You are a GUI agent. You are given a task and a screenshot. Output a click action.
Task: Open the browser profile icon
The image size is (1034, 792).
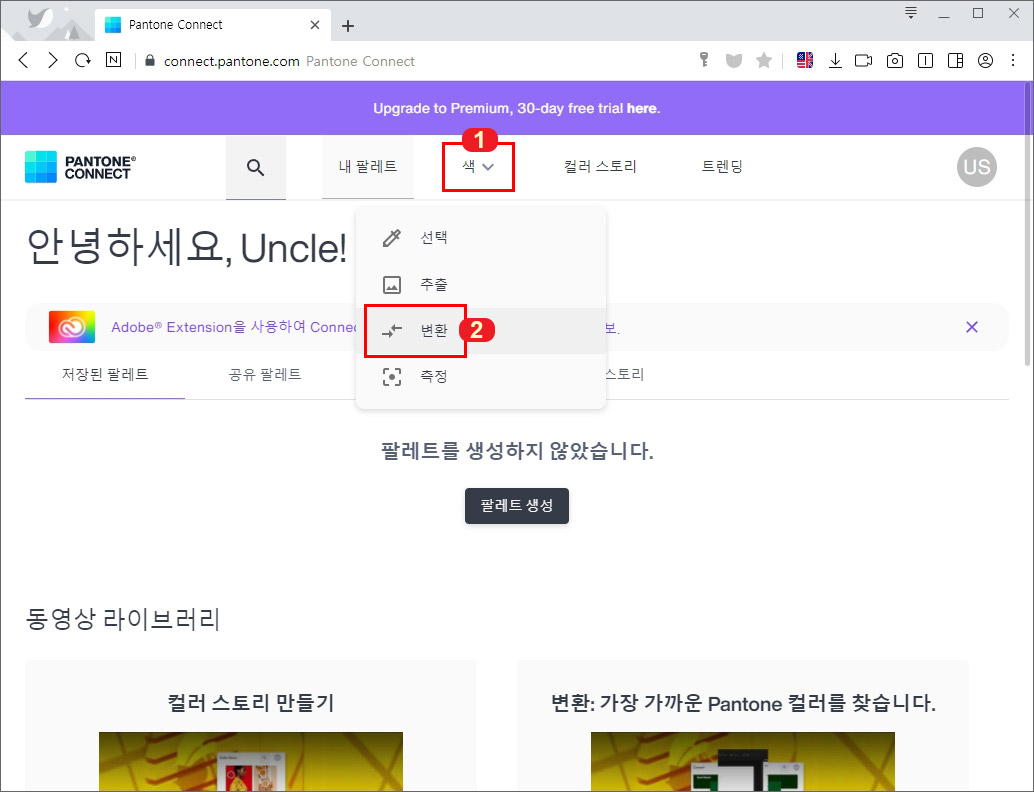coord(985,61)
